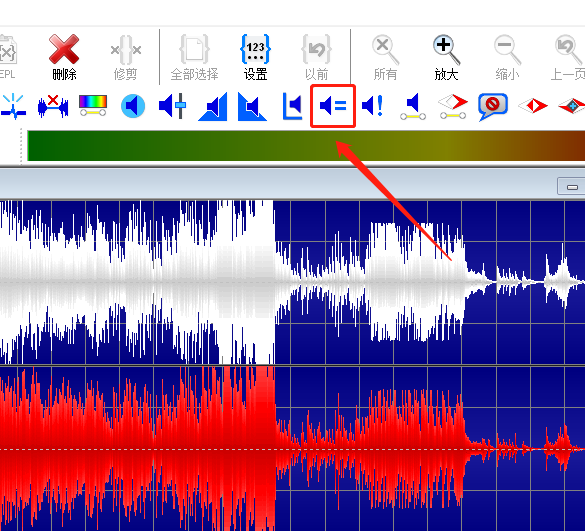Image resolution: width=585 pixels, height=531 pixels.
Task: Open the Settings (设置) 123 icon
Action: [256, 57]
